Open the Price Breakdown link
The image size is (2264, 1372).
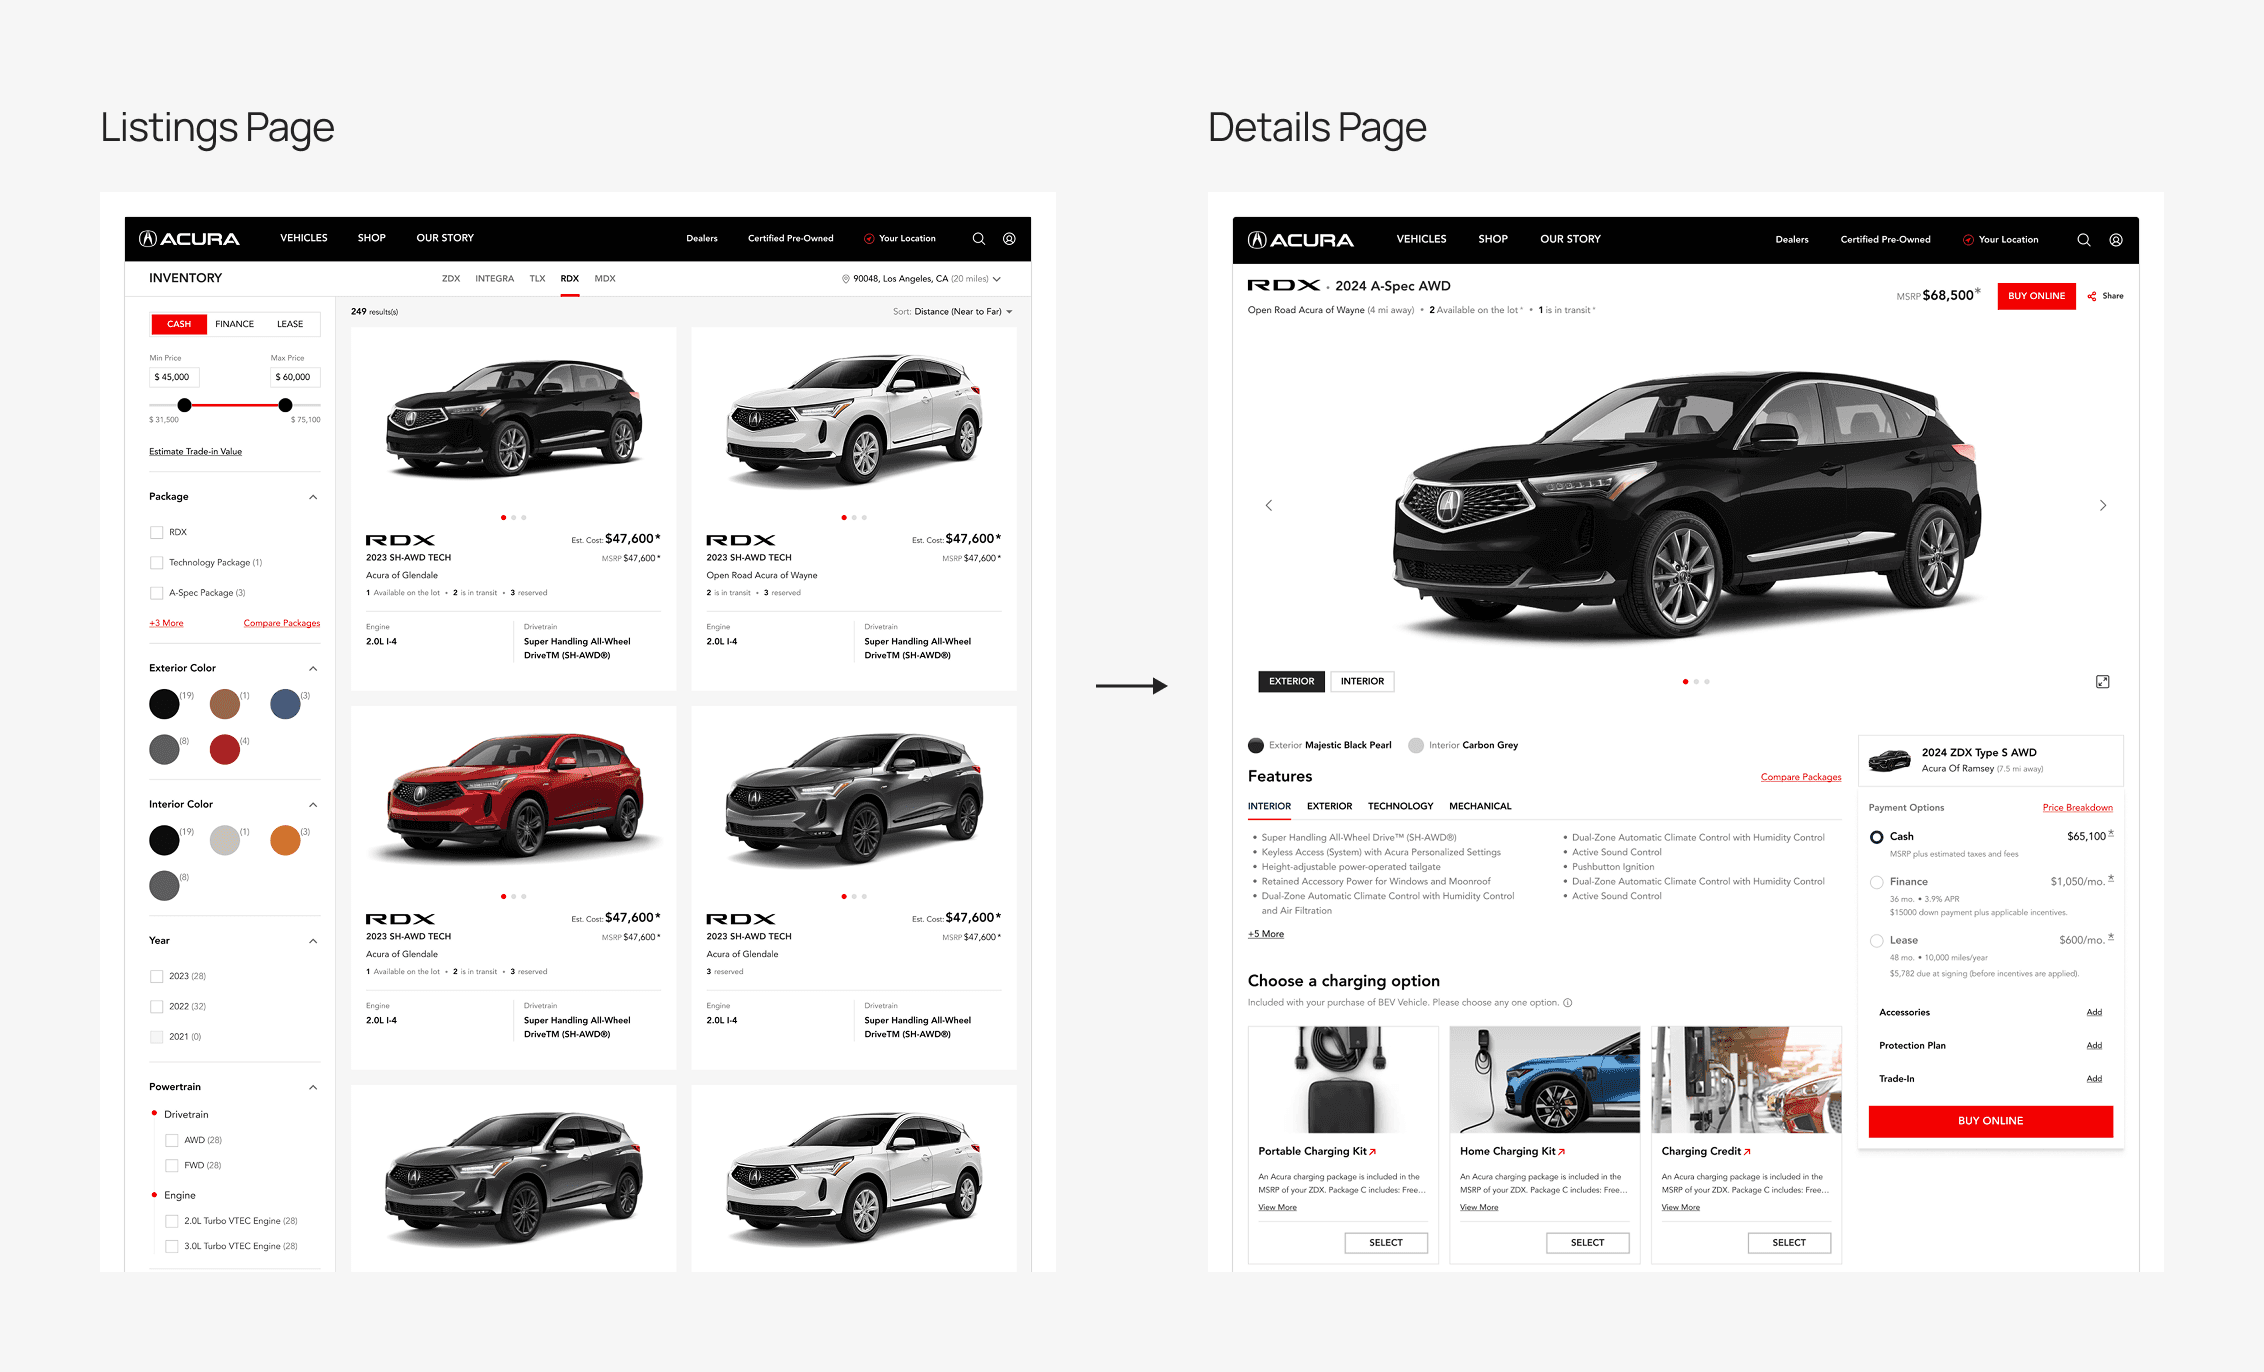(2077, 808)
